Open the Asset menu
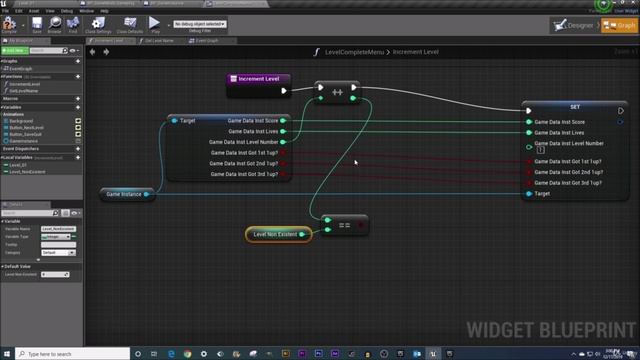This screenshot has height=360, width=640. tap(34, 11)
